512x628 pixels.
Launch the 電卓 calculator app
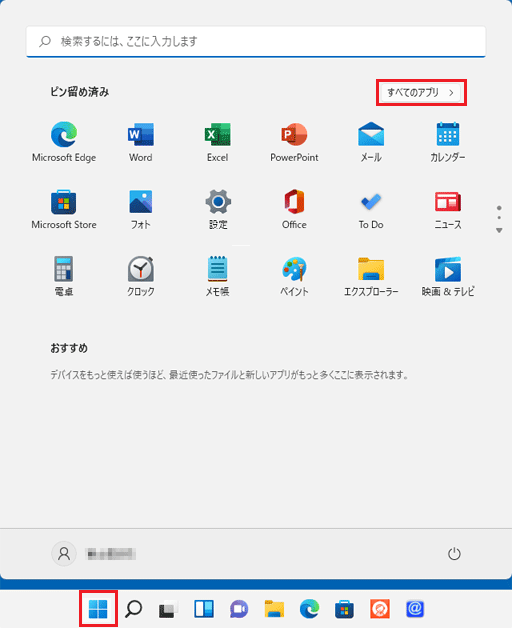(64, 276)
